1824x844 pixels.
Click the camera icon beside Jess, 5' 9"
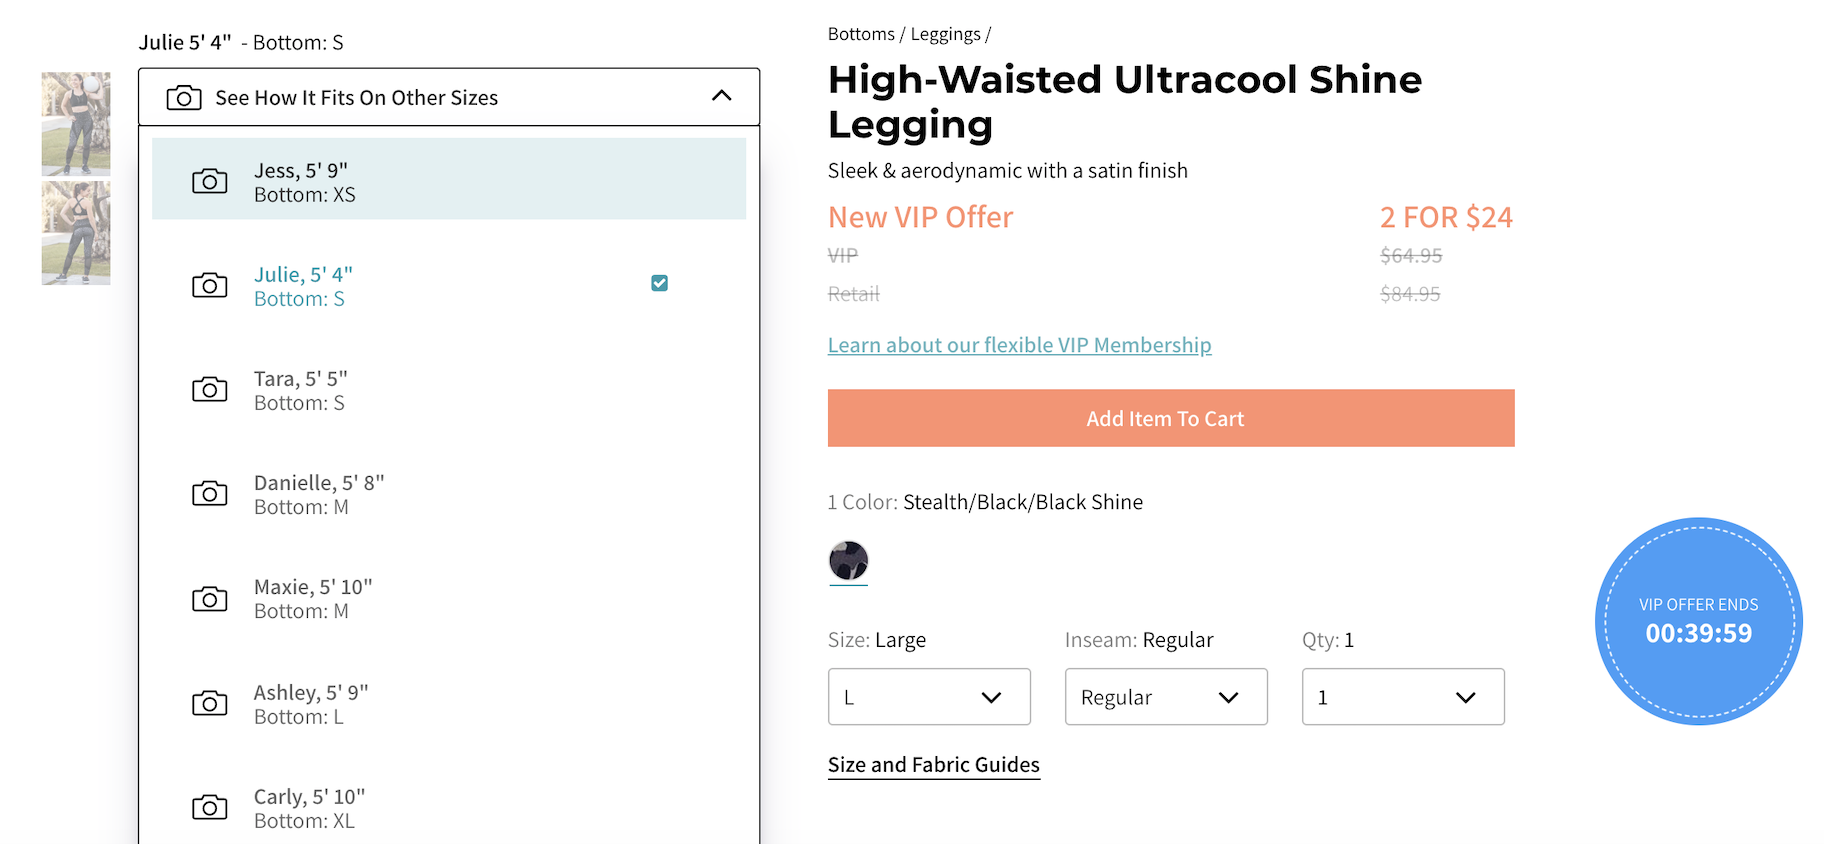[209, 181]
